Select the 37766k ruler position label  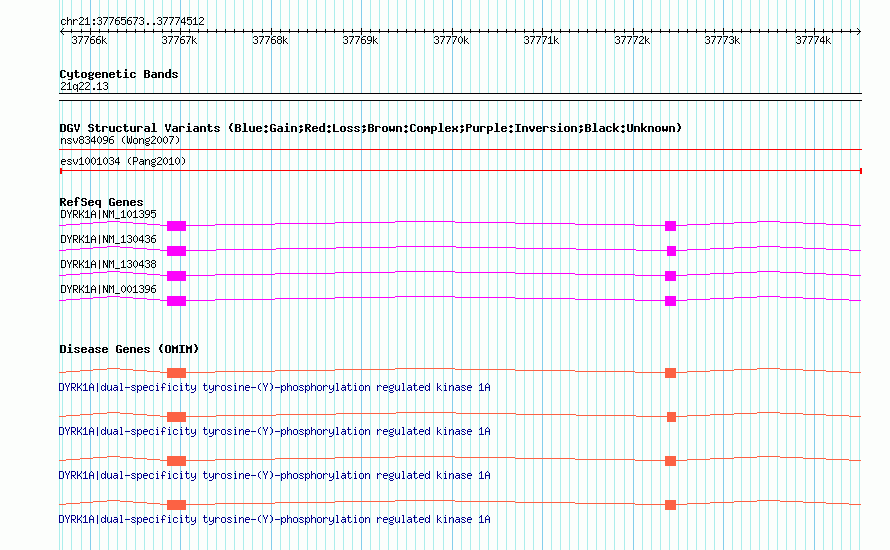[x=89, y=40]
